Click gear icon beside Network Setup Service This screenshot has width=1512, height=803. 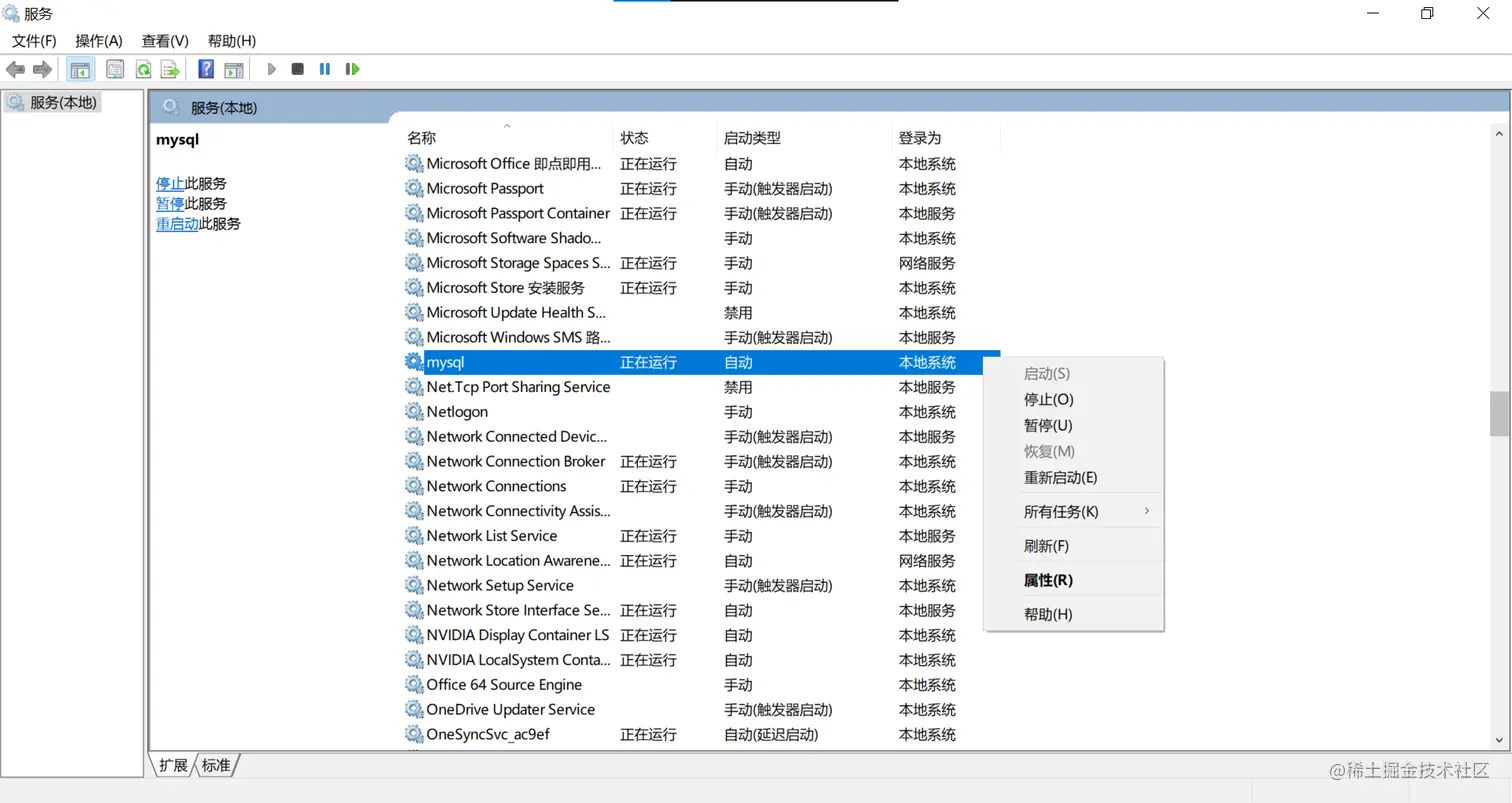point(414,585)
